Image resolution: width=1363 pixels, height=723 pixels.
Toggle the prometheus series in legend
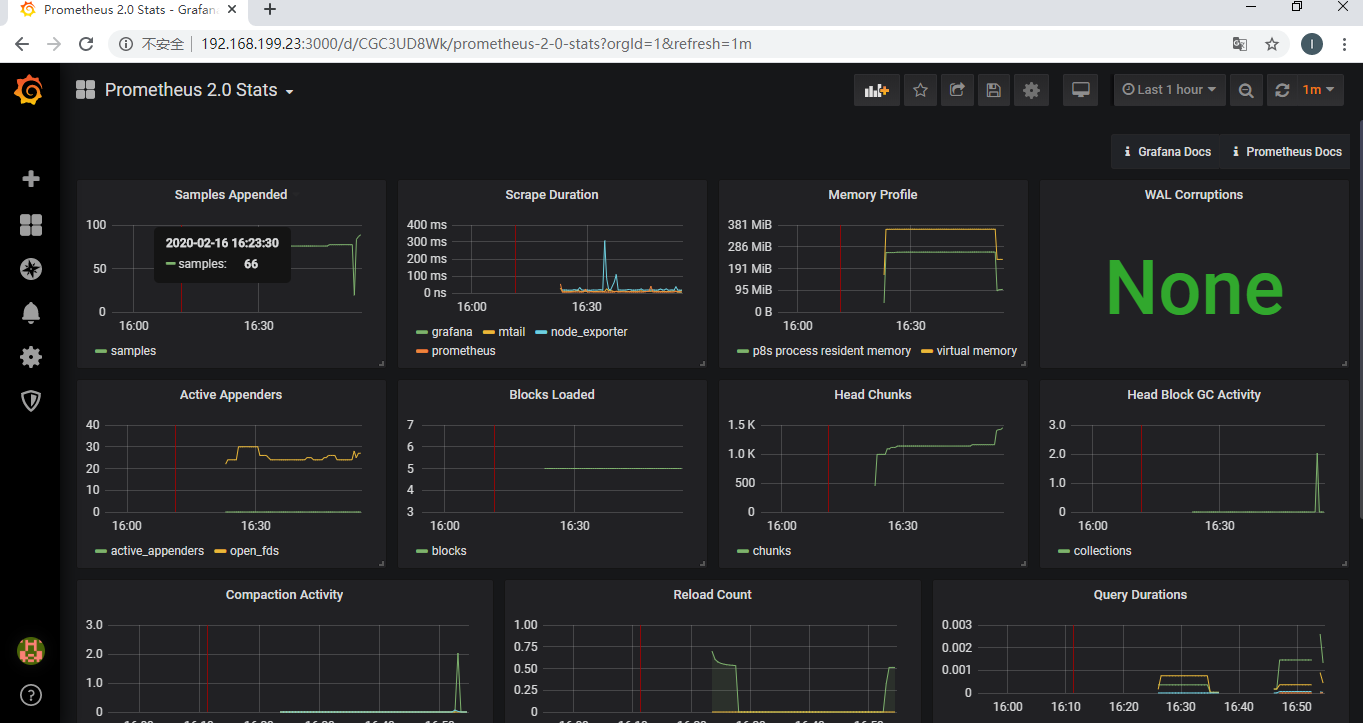[463, 351]
